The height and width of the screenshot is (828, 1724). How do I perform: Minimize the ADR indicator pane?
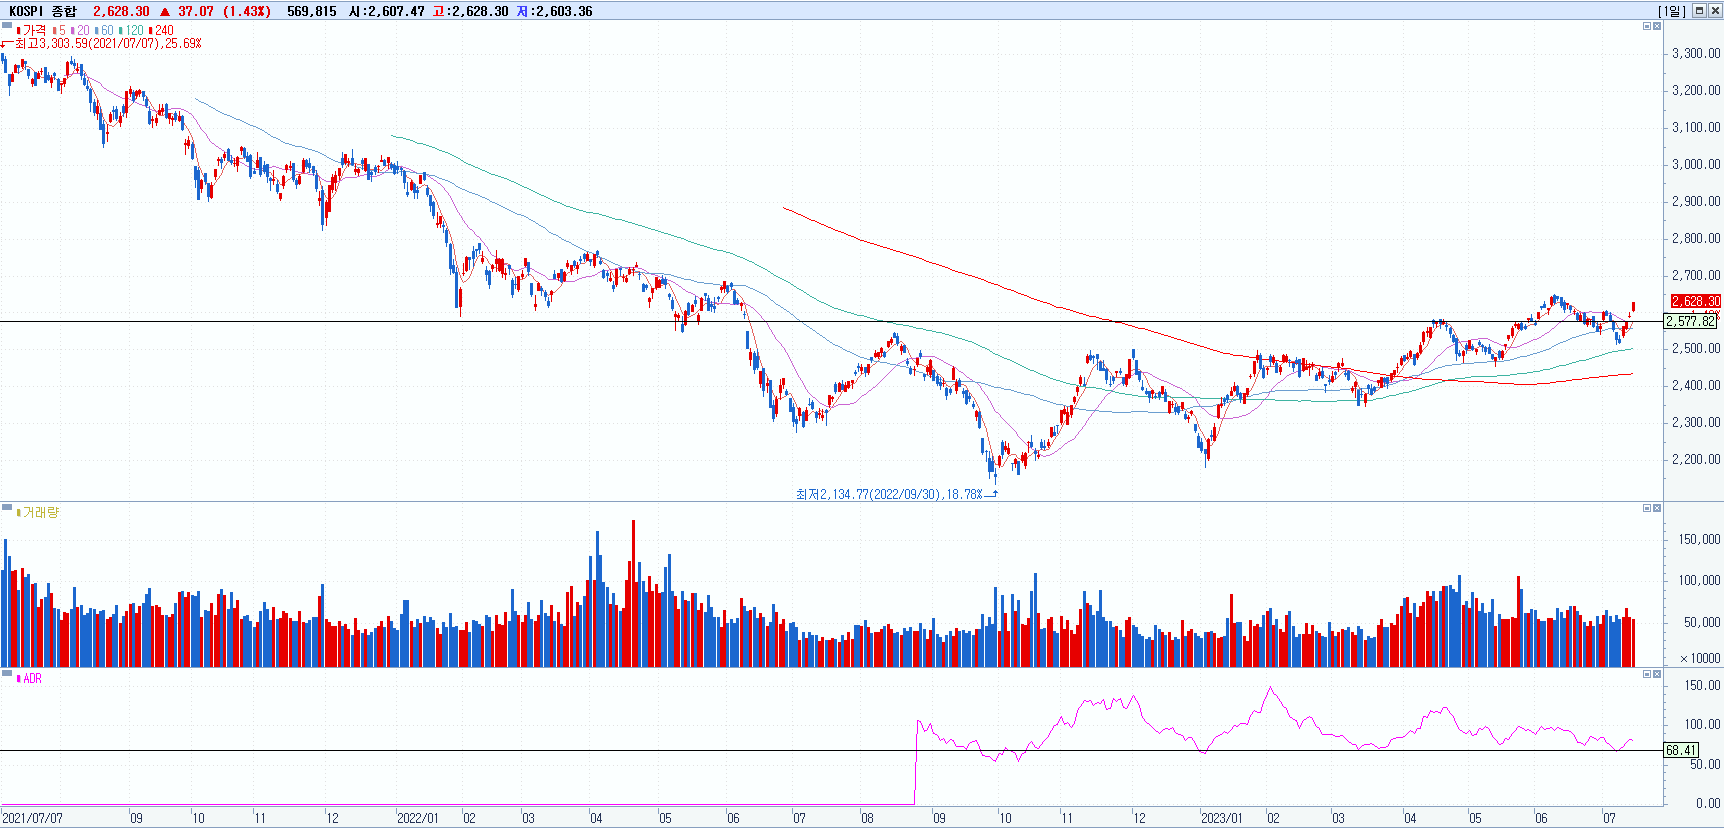point(1647,674)
